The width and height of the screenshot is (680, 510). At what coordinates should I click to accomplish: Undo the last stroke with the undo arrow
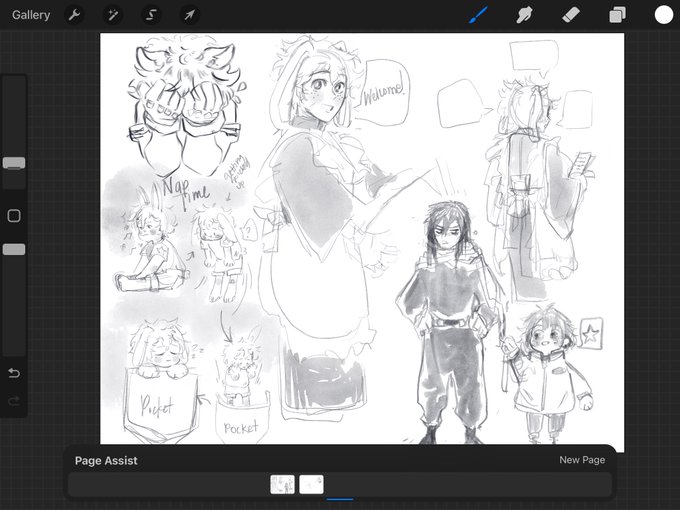point(14,373)
